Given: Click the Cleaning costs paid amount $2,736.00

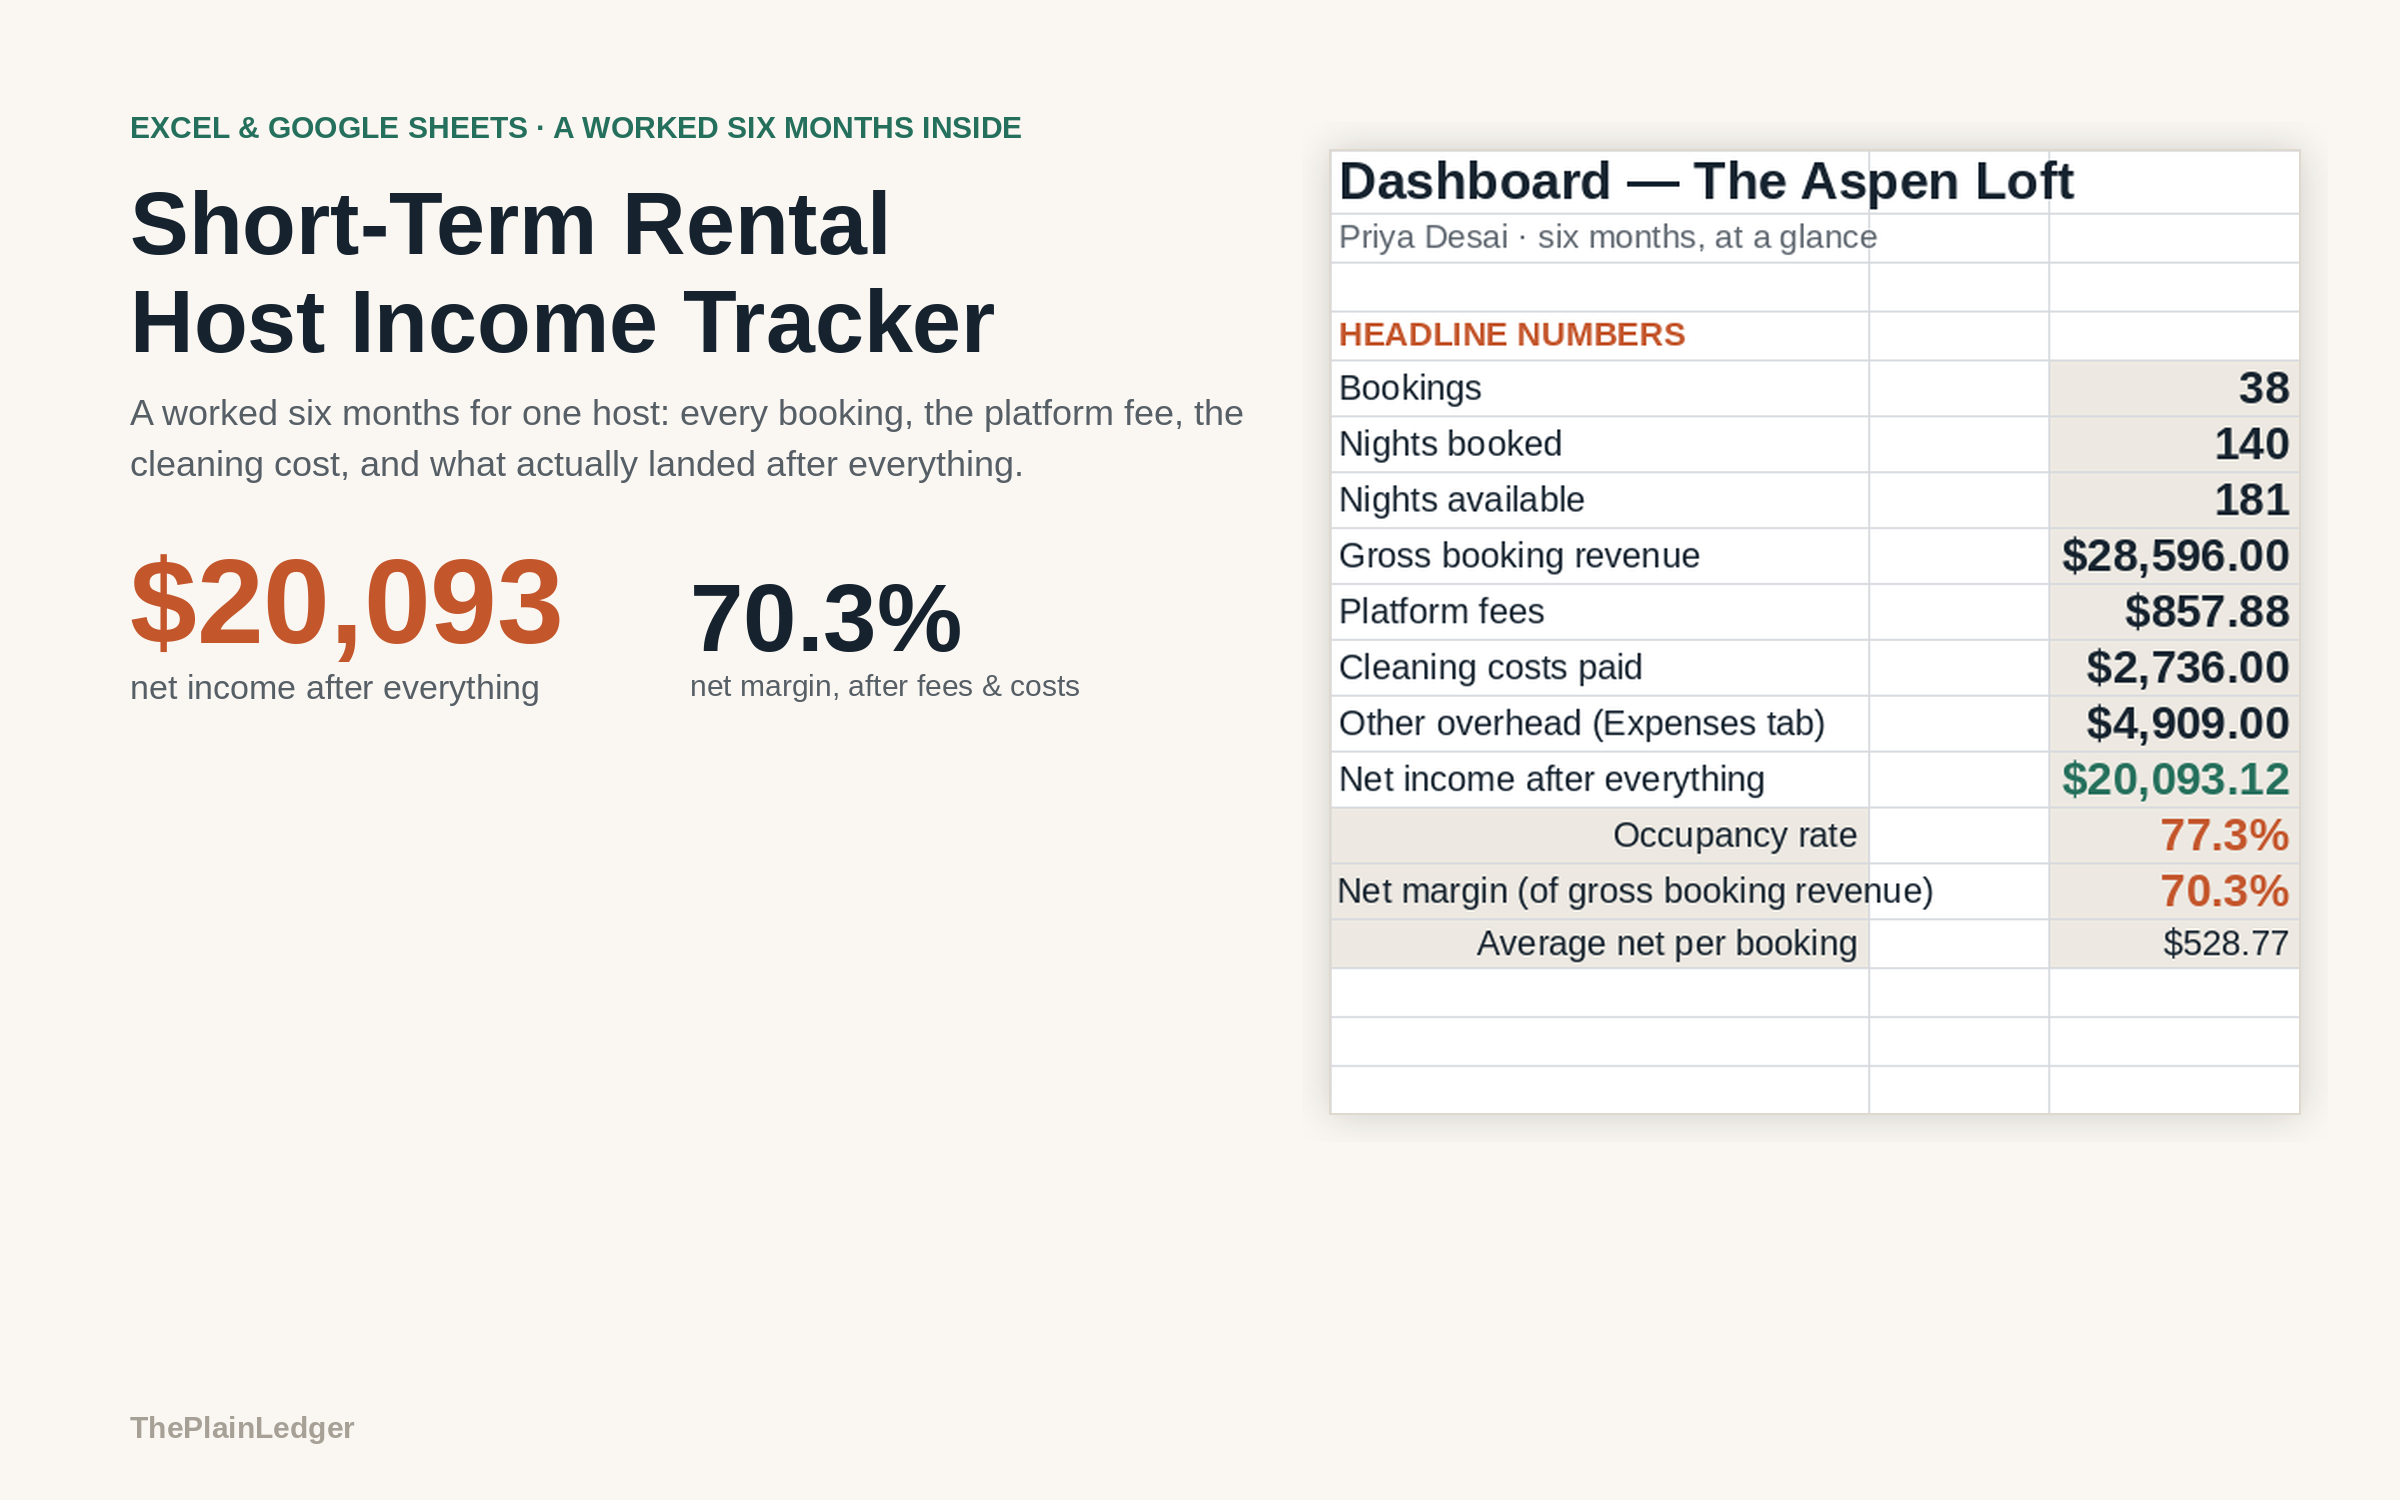Looking at the screenshot, I should 2174,668.
